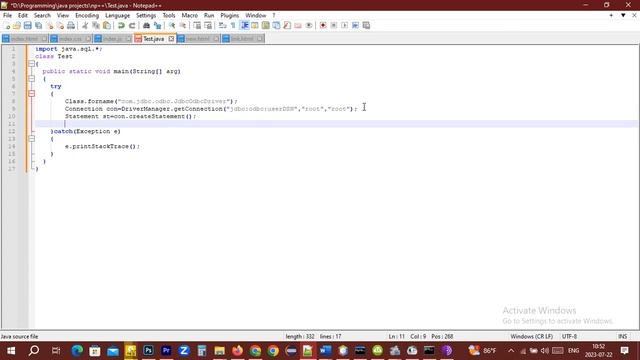Open the File menu
640x360 pixels.
[7, 15]
